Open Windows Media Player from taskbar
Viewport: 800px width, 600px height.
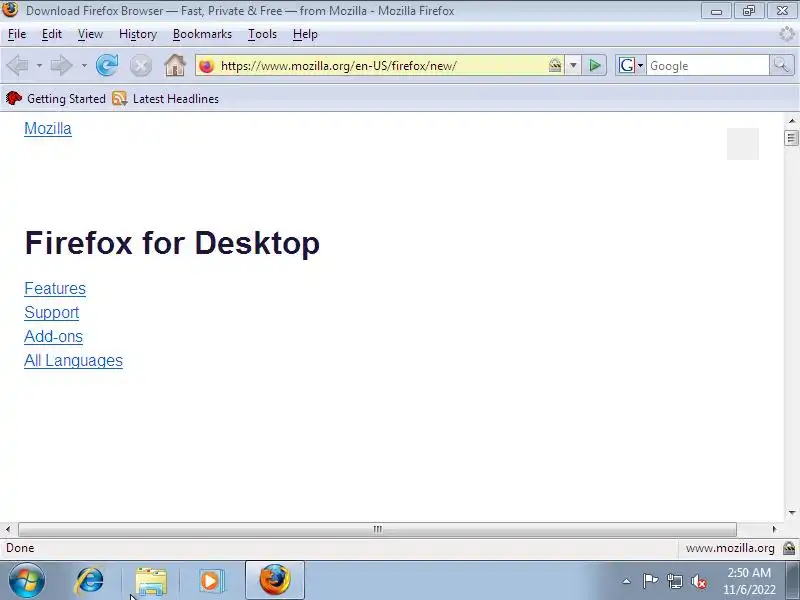coord(211,581)
